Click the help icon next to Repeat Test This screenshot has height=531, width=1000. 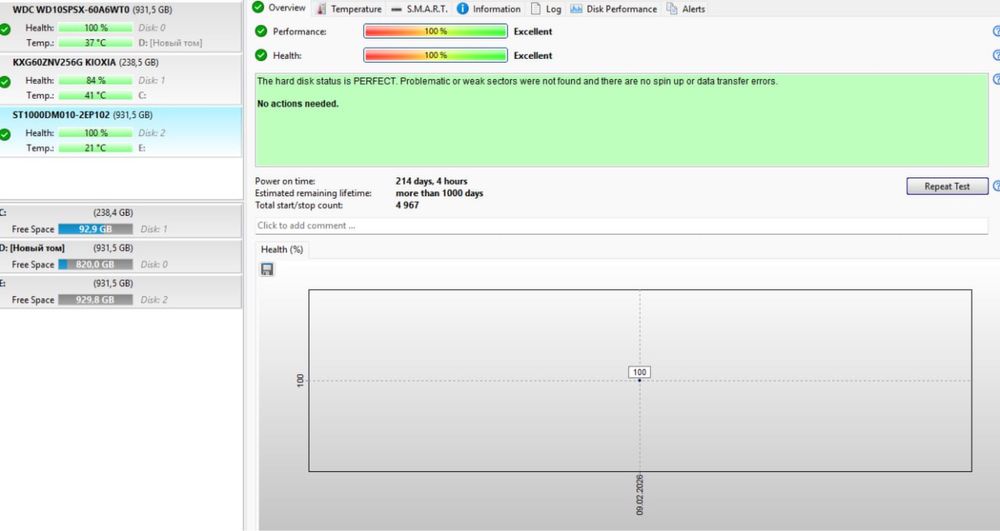point(996,186)
